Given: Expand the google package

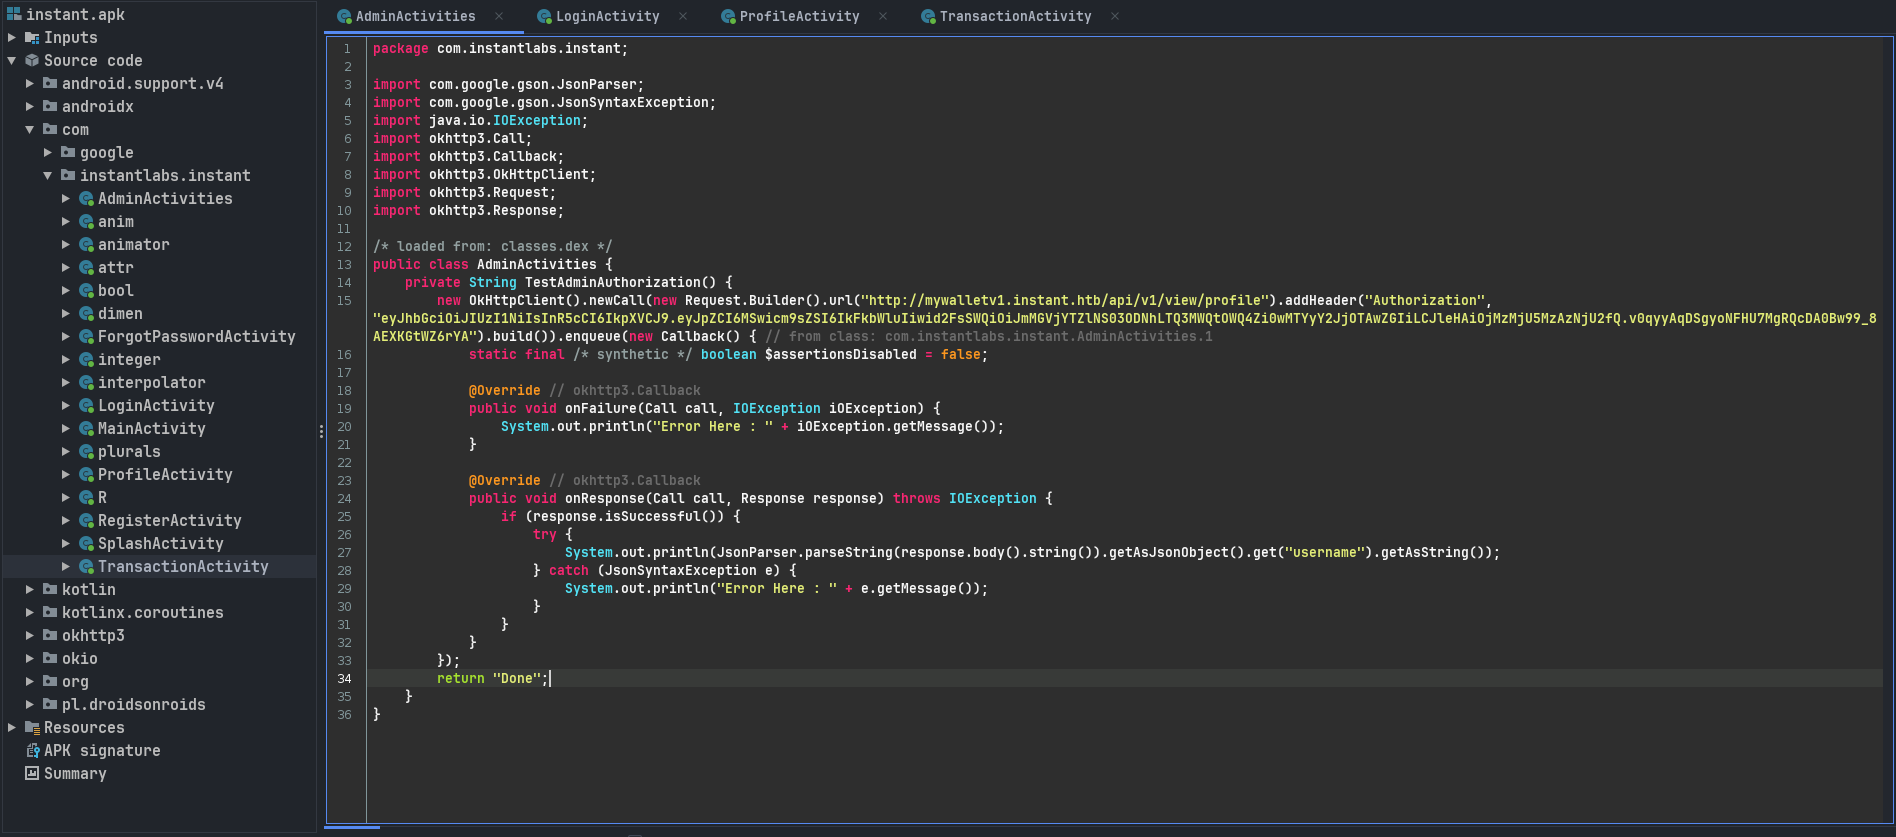Looking at the screenshot, I should tap(48, 153).
